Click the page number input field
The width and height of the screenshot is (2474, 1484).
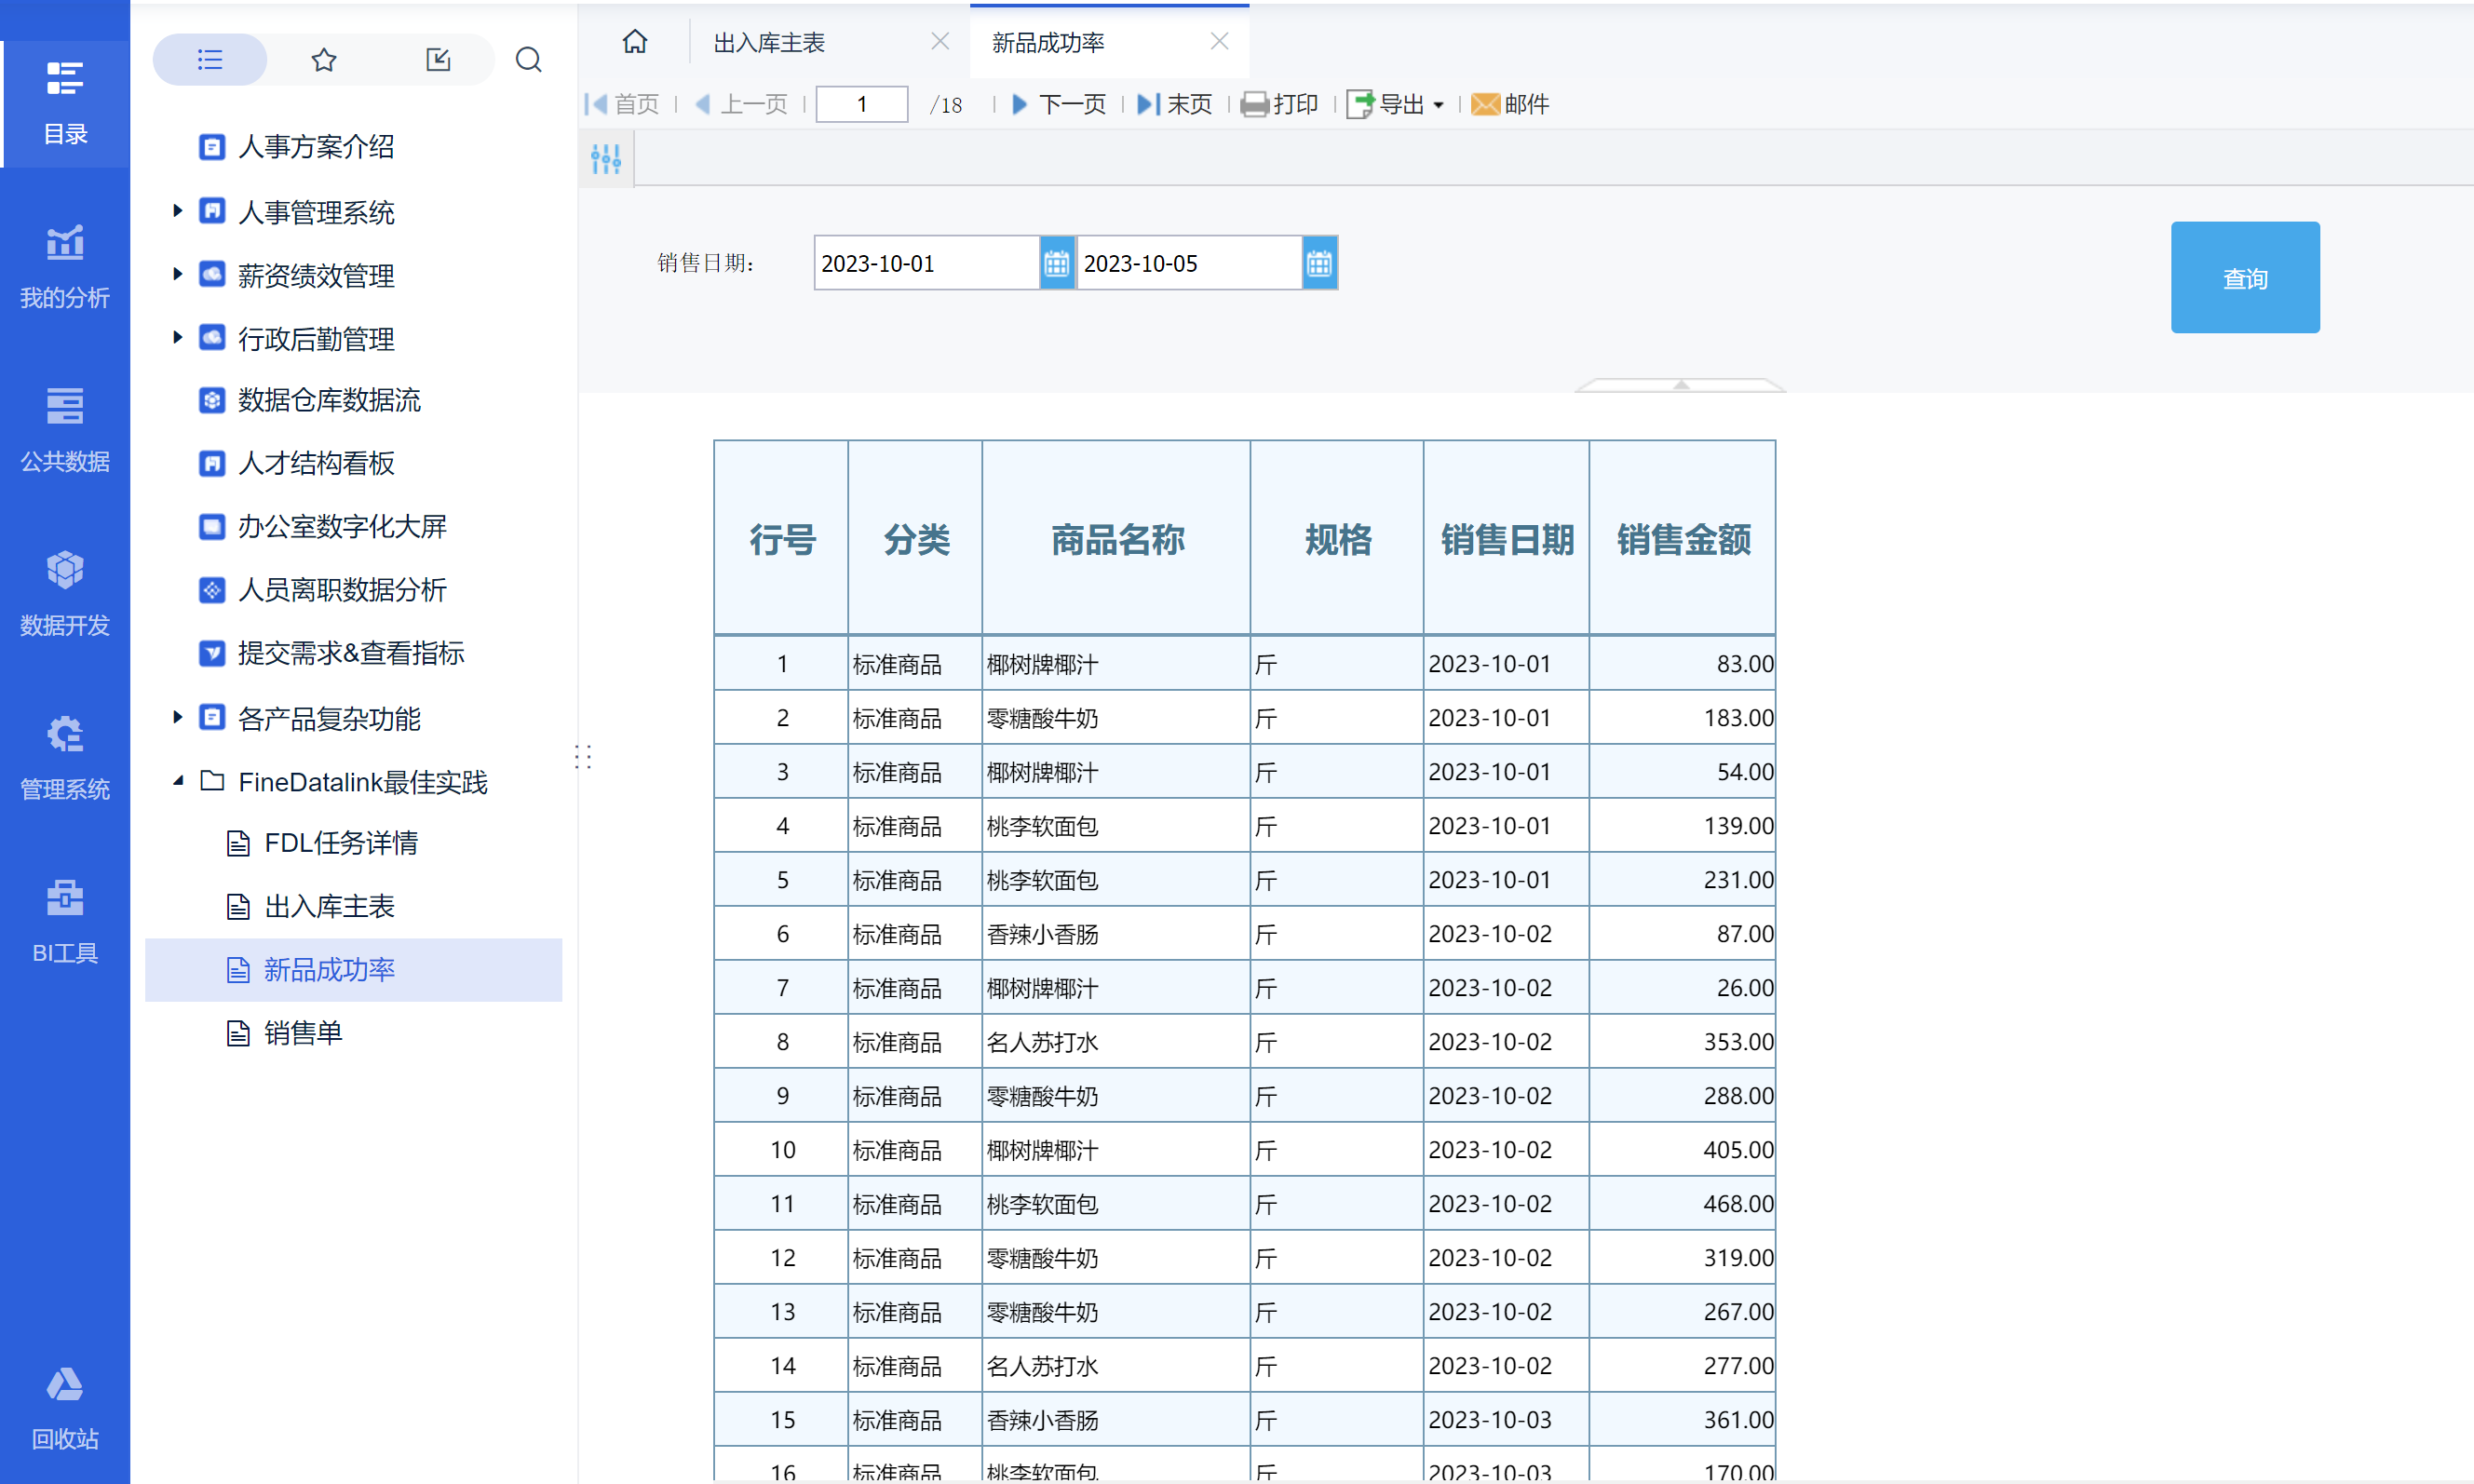[x=862, y=104]
